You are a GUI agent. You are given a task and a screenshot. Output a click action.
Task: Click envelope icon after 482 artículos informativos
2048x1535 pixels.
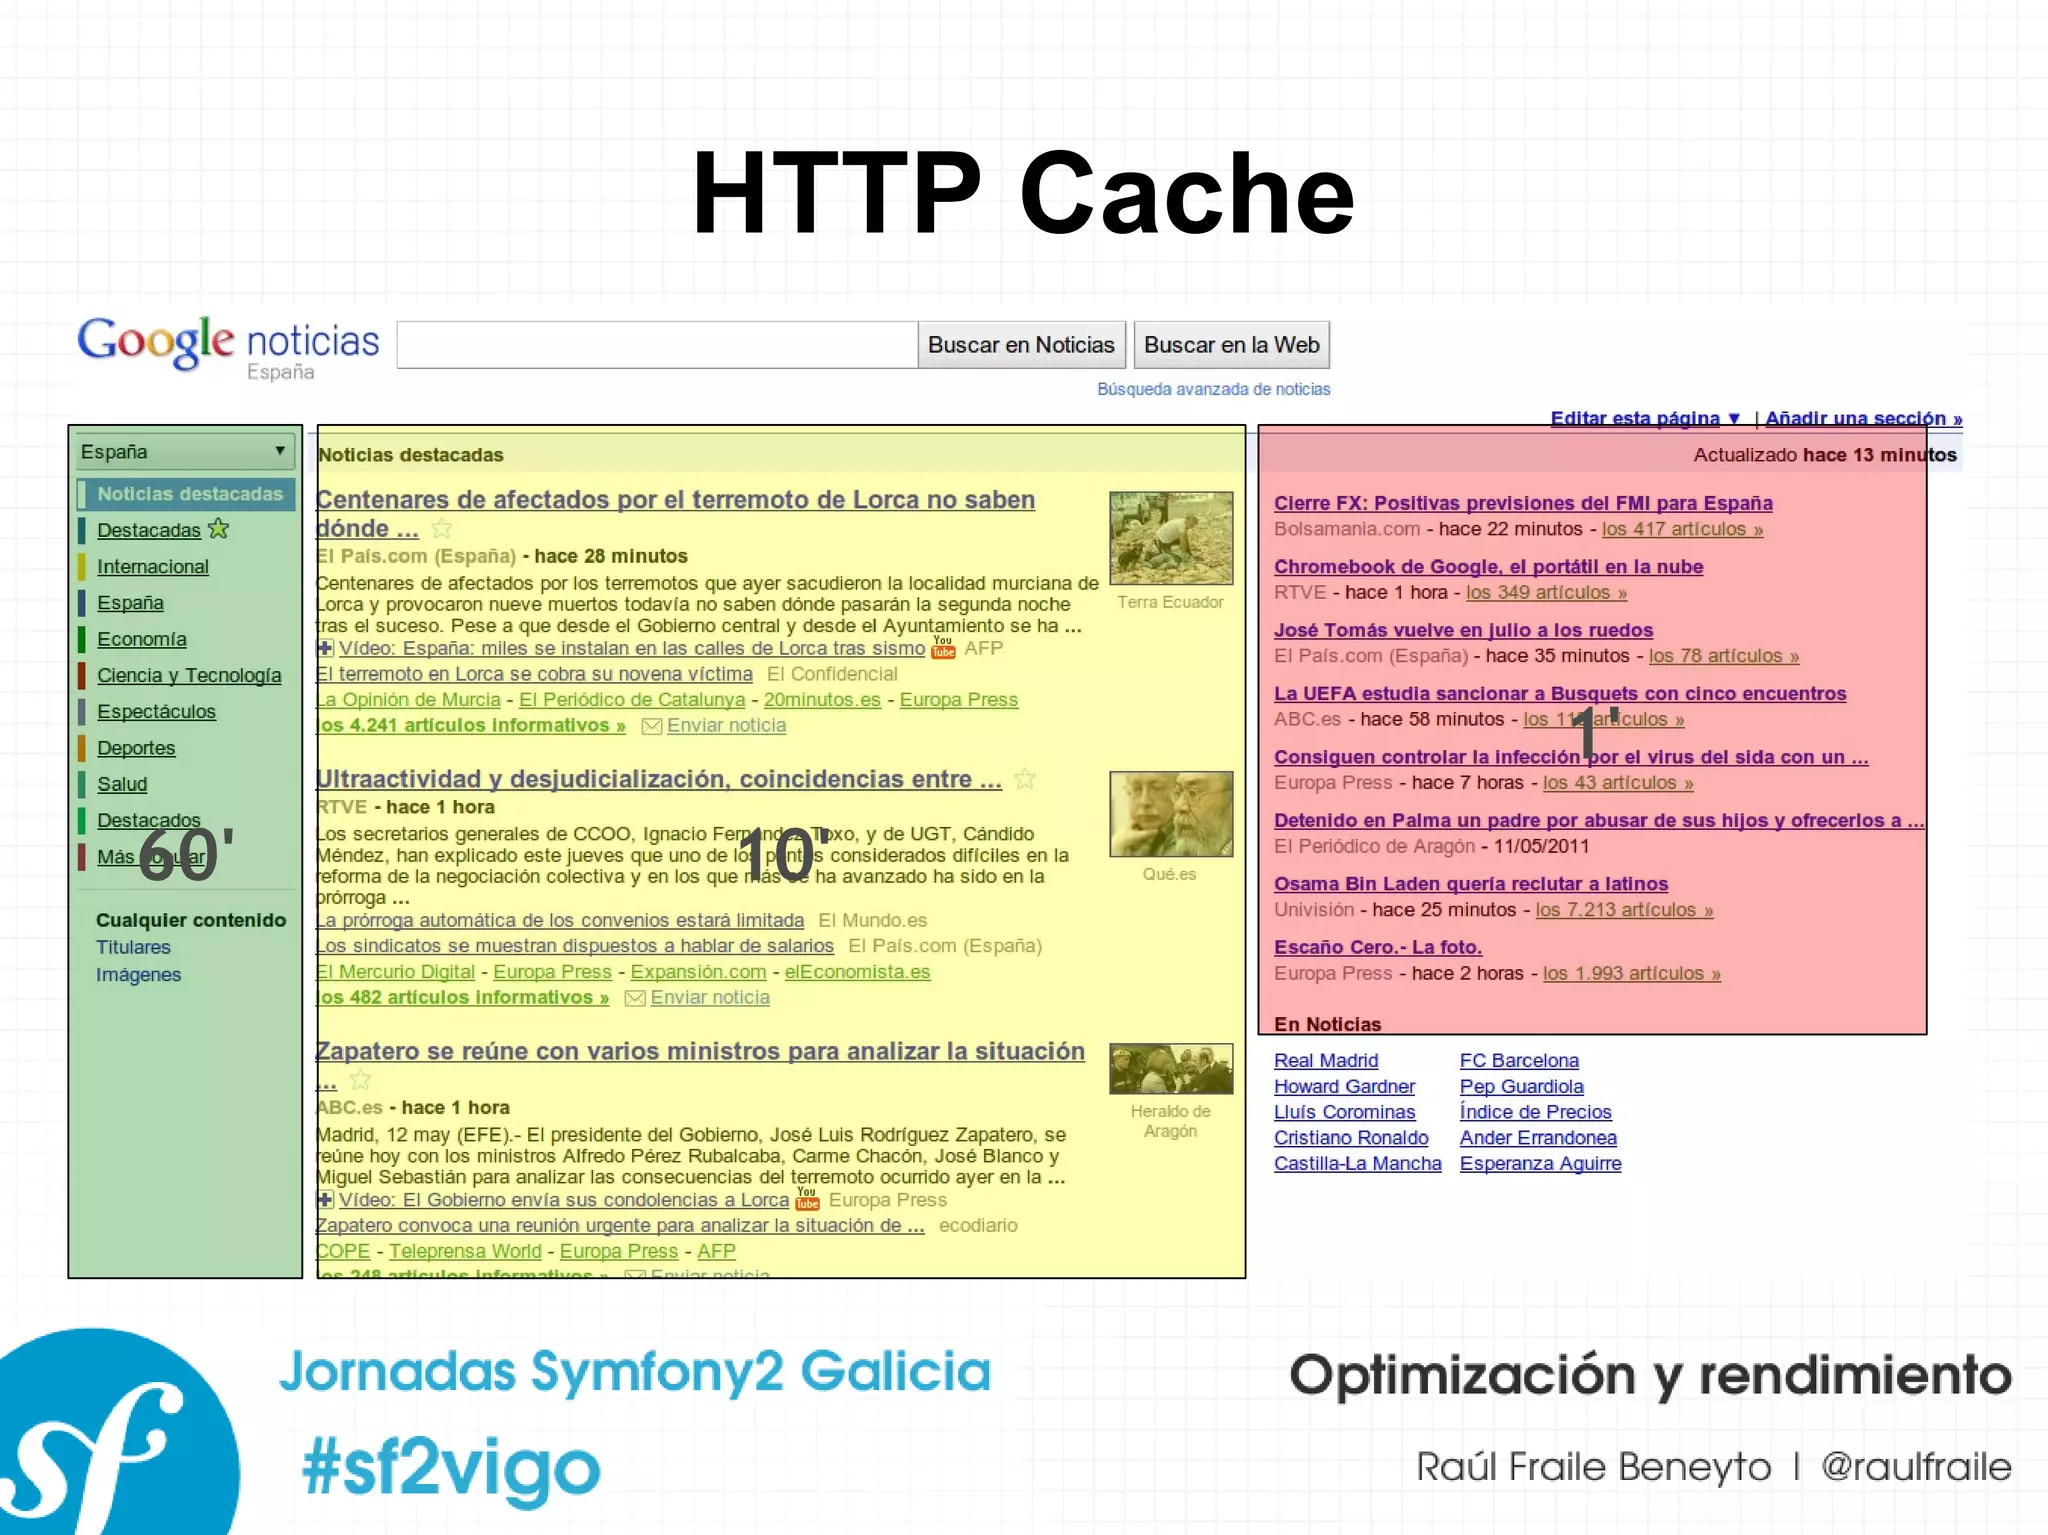point(635,998)
